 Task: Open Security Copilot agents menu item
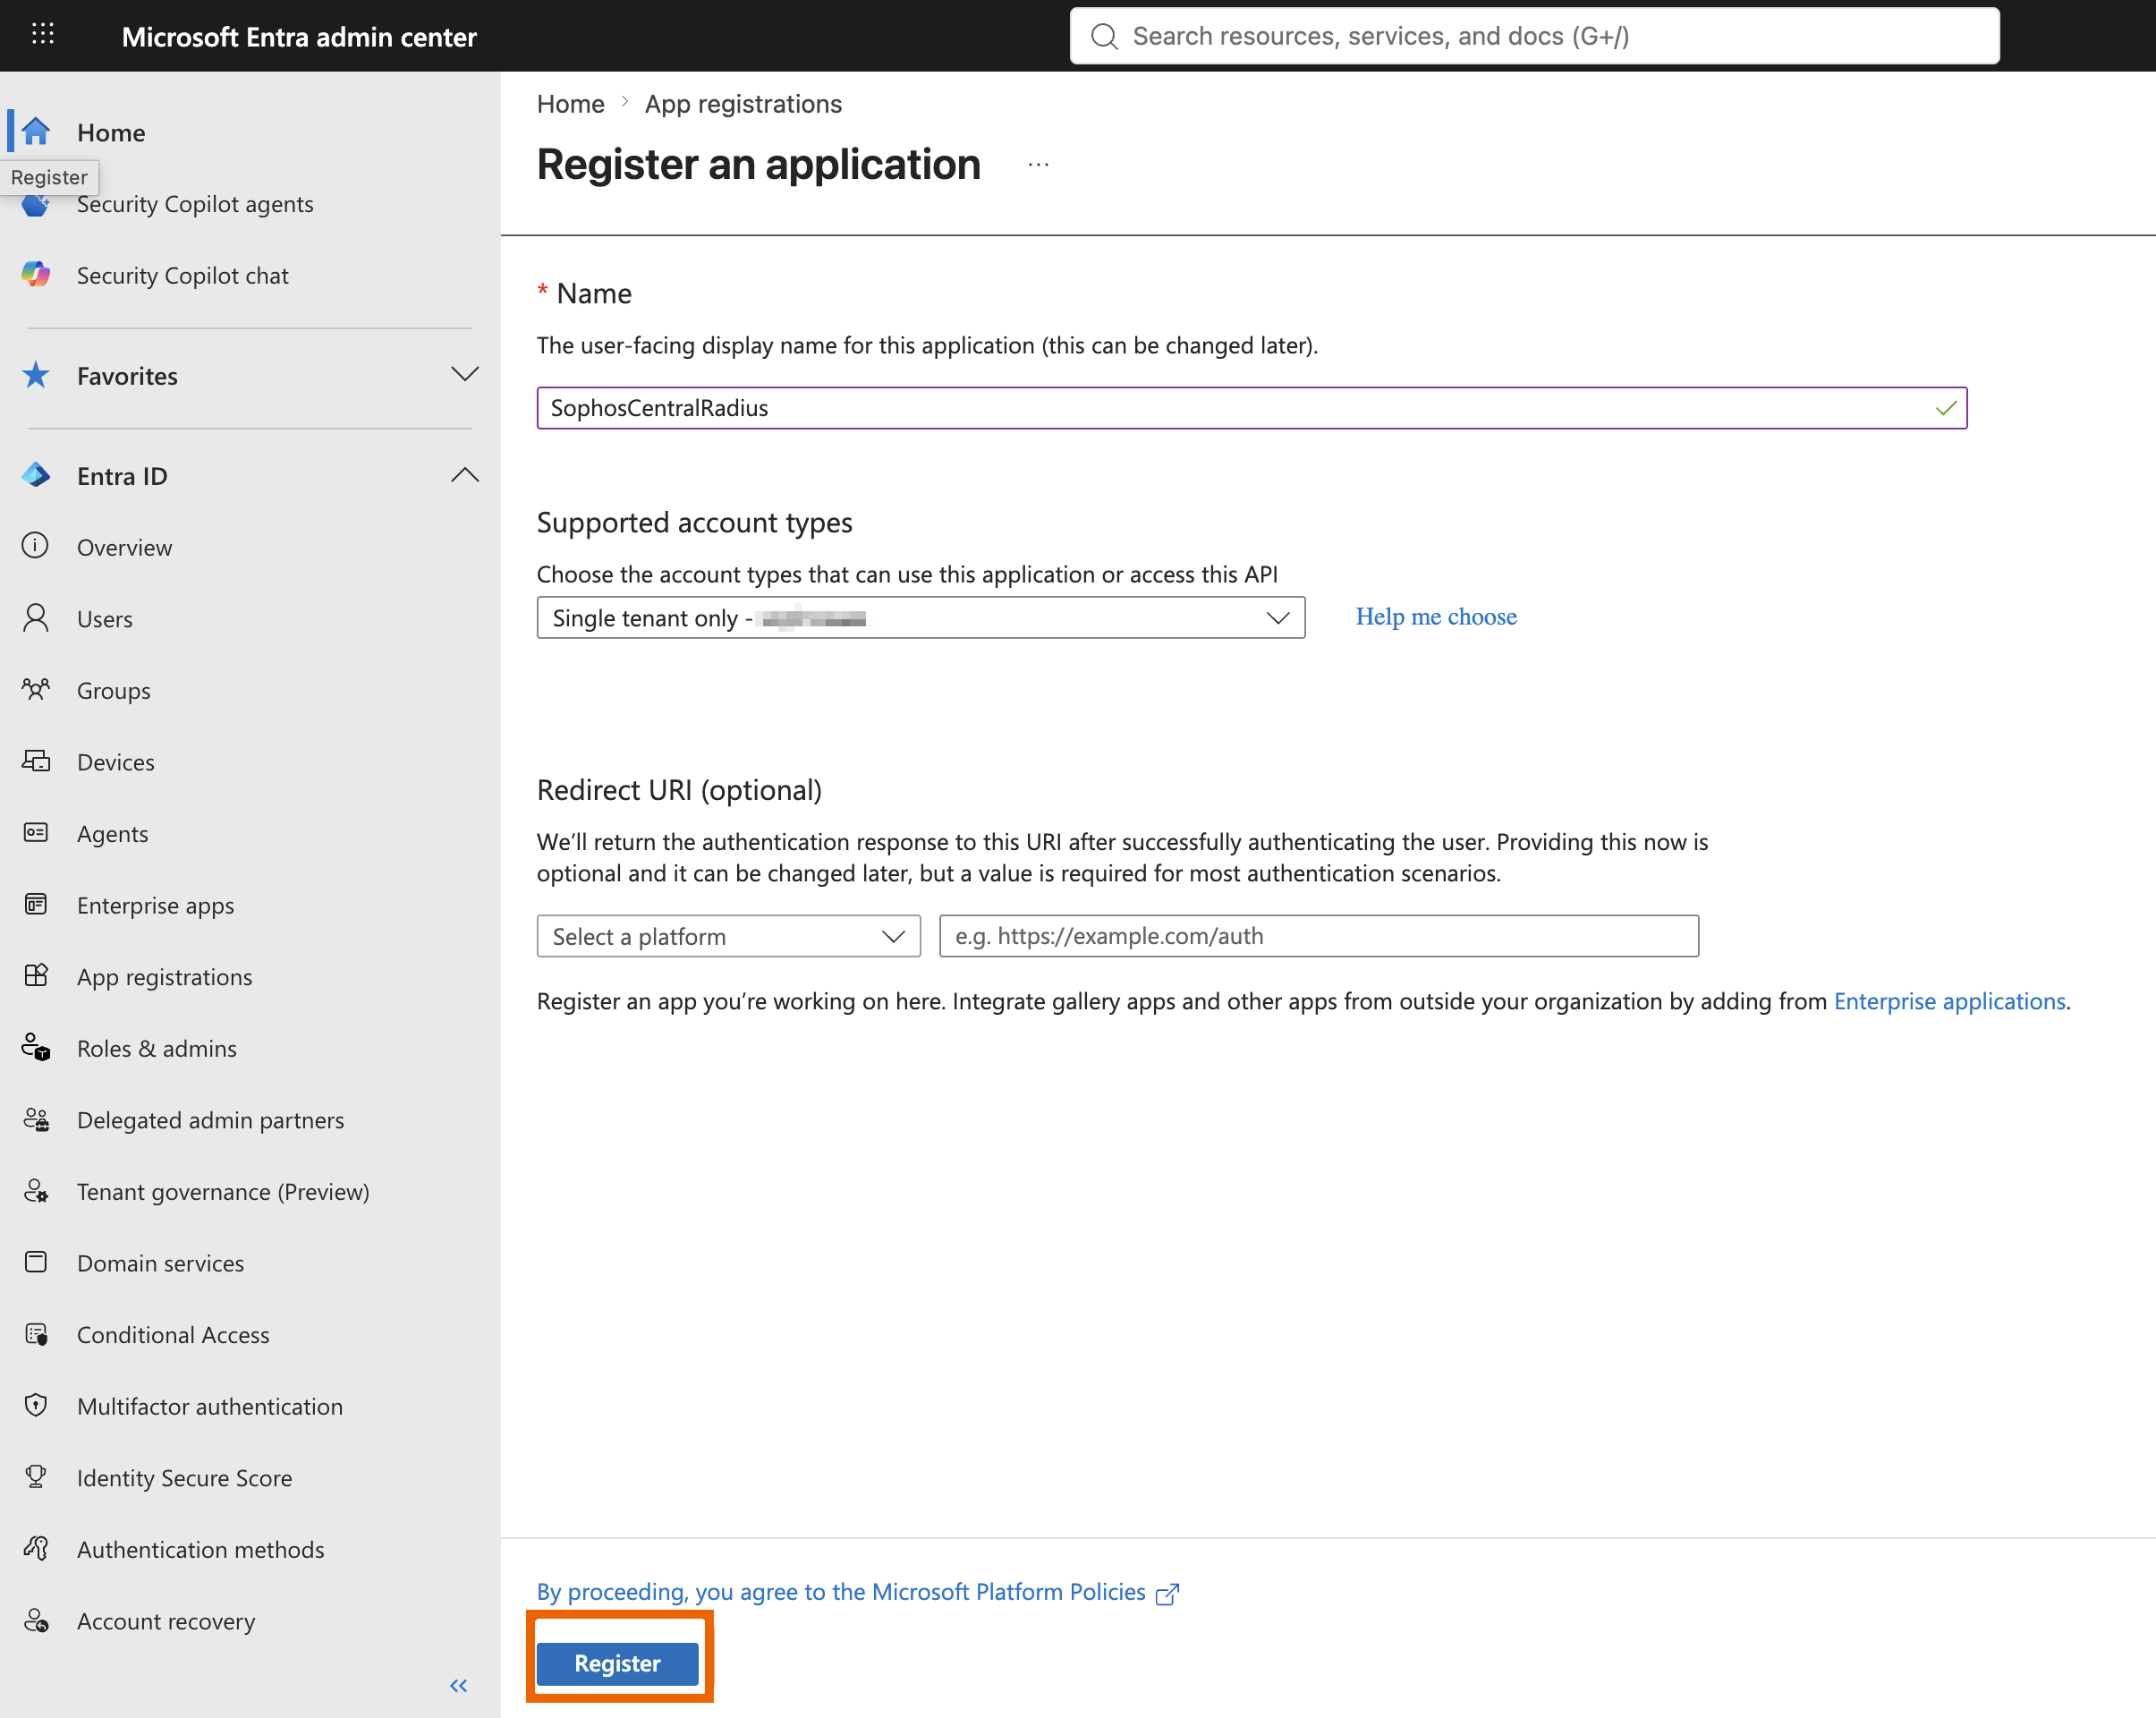[195, 204]
